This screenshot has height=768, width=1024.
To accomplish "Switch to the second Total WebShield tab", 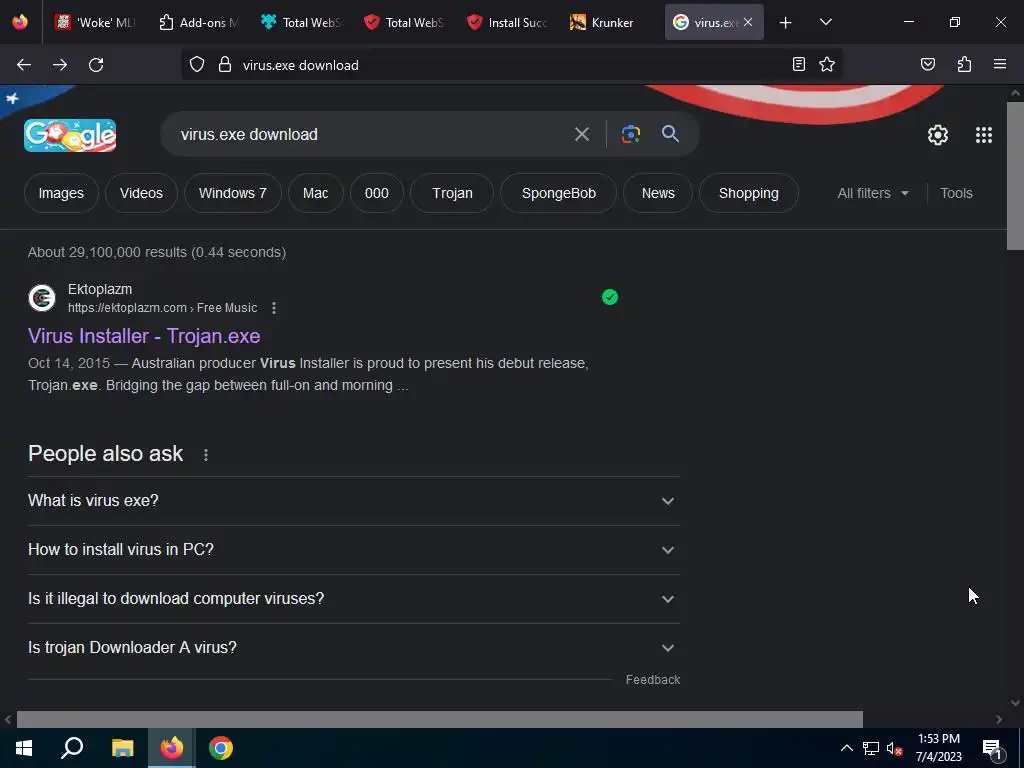I will tap(404, 22).
